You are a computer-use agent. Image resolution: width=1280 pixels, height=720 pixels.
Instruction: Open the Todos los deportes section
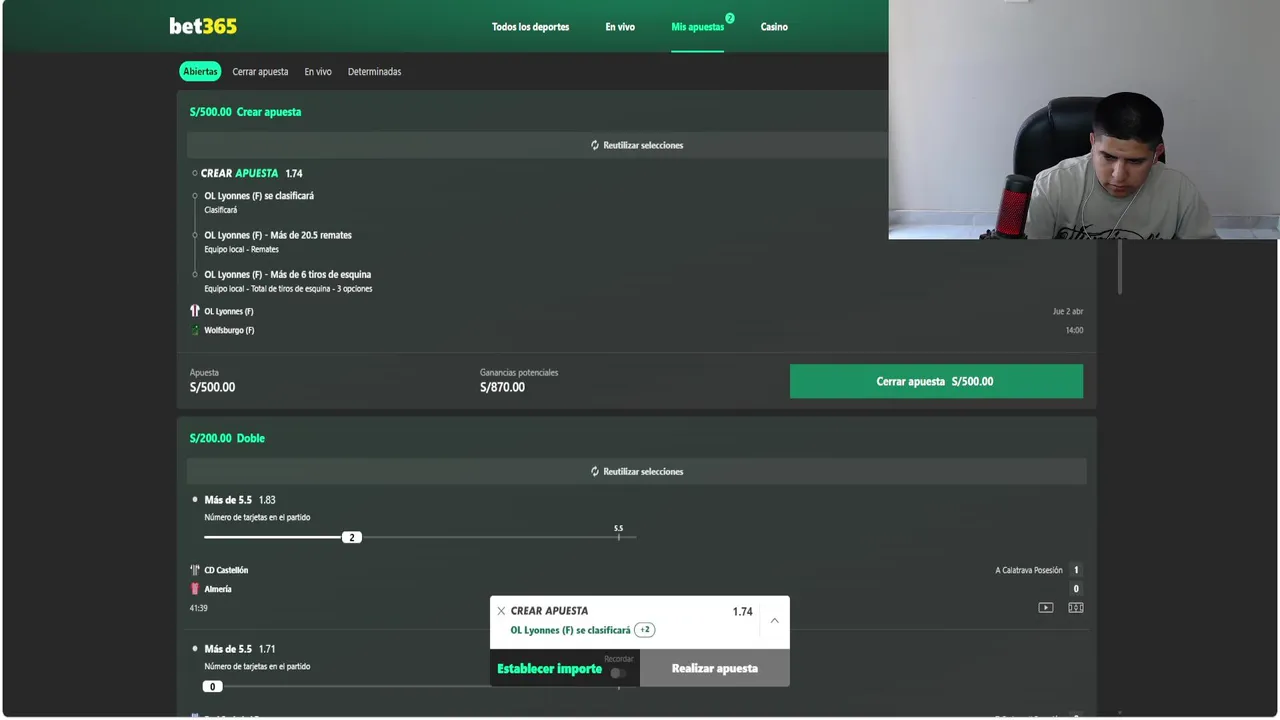point(530,27)
